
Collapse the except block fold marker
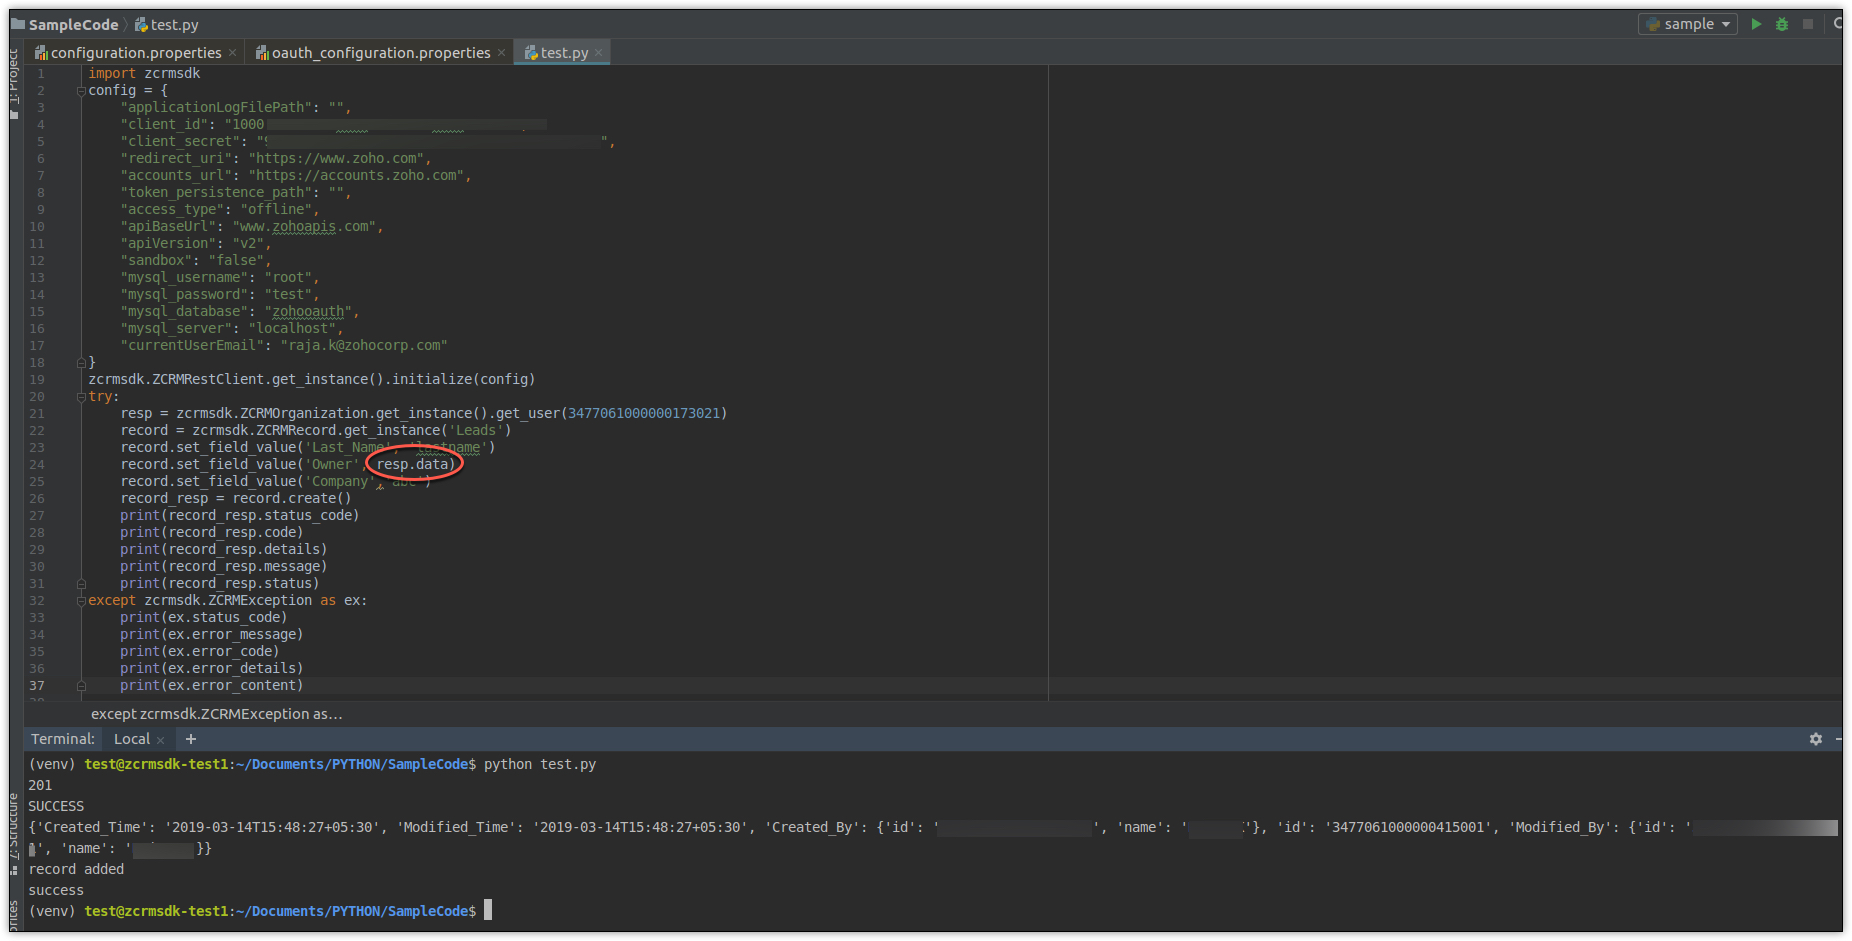coord(81,601)
